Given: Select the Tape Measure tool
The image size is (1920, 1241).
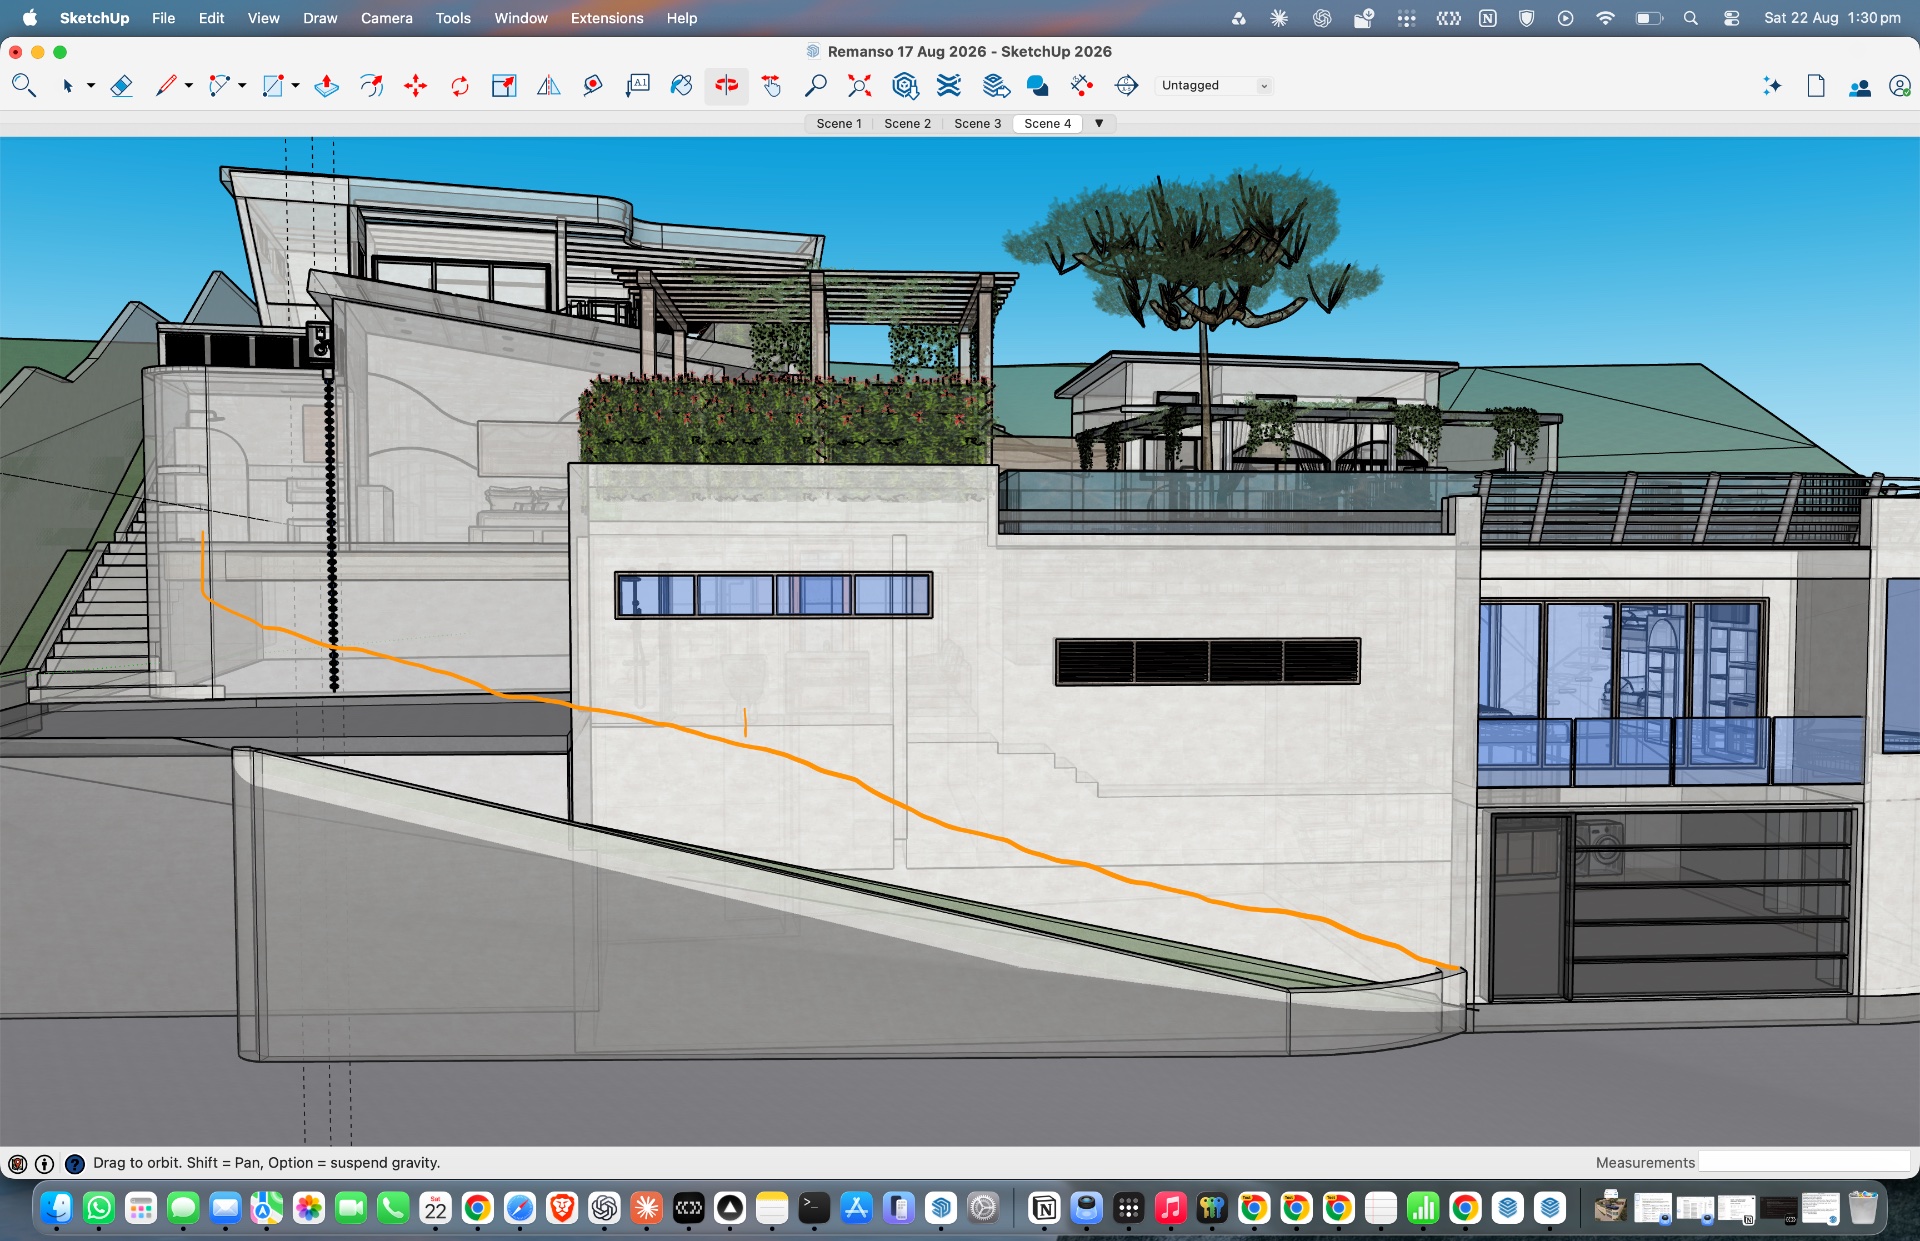Looking at the screenshot, I should (x=593, y=86).
